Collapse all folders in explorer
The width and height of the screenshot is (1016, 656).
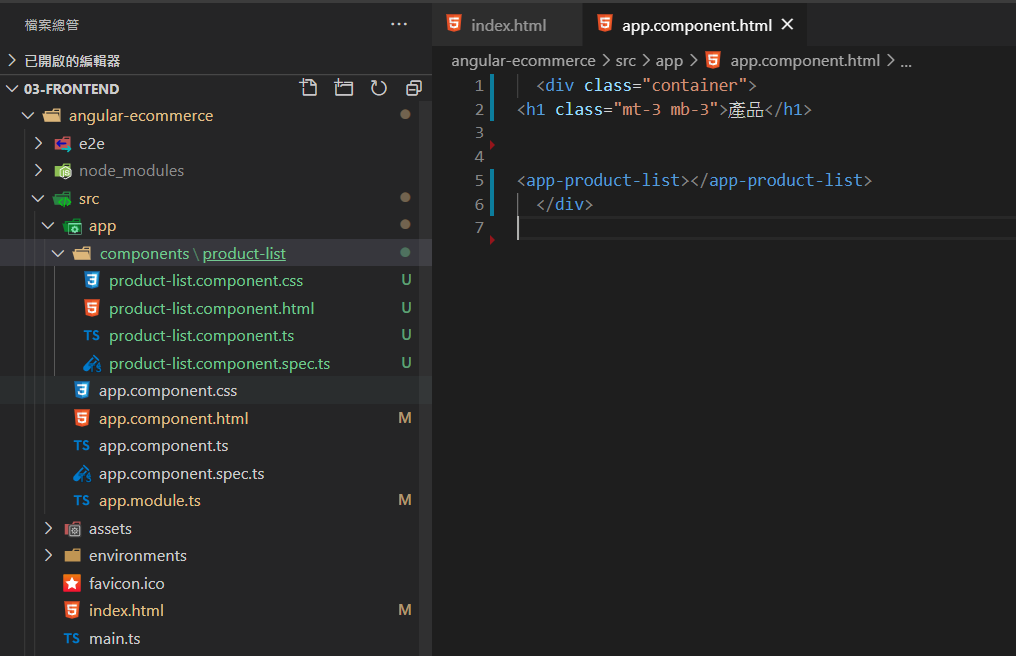tap(414, 88)
